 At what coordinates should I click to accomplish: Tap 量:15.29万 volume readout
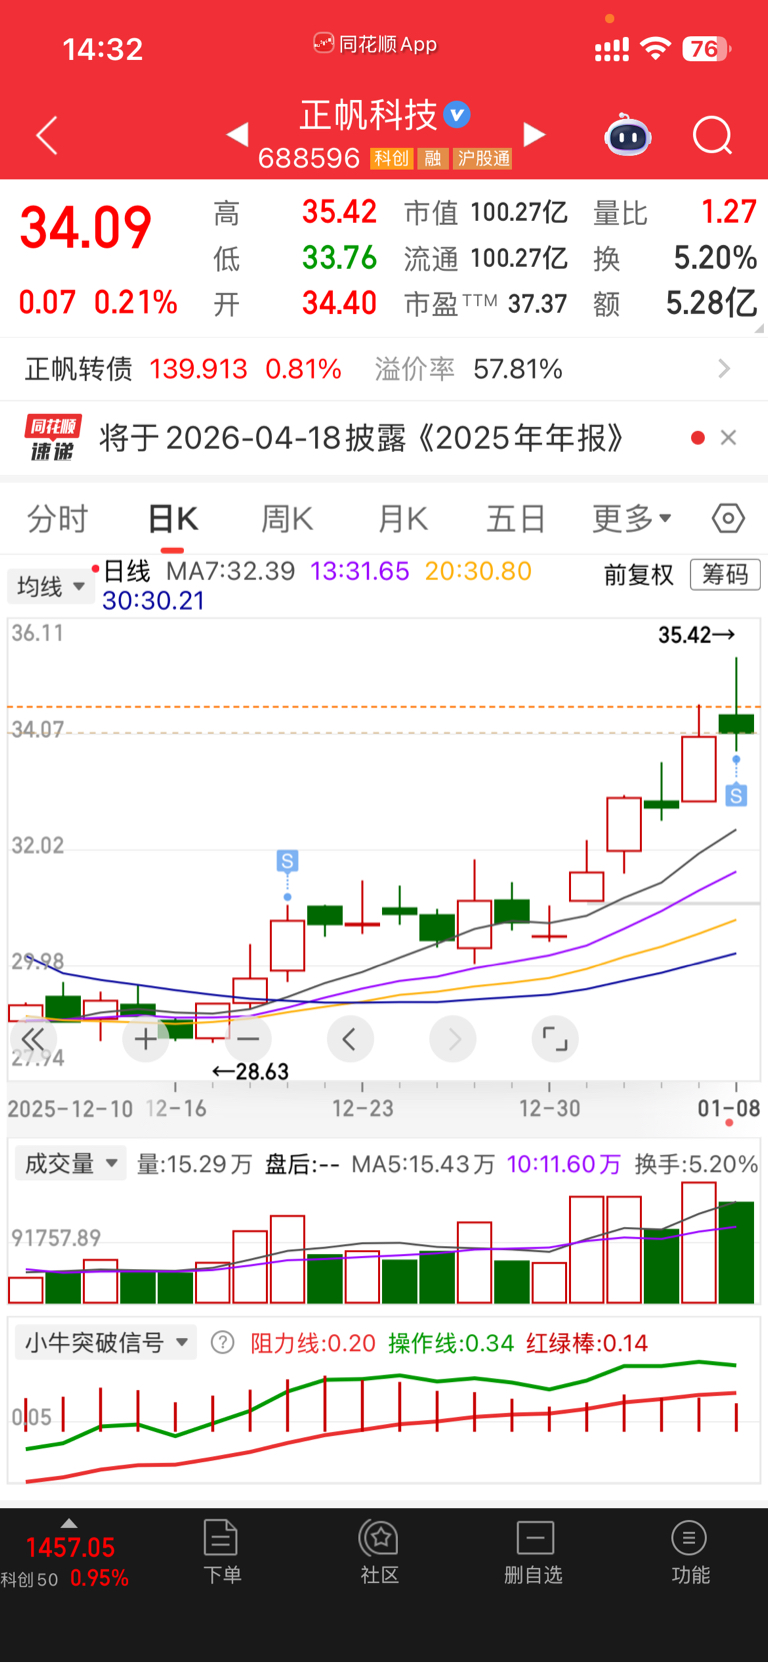pyautogui.click(x=194, y=1164)
